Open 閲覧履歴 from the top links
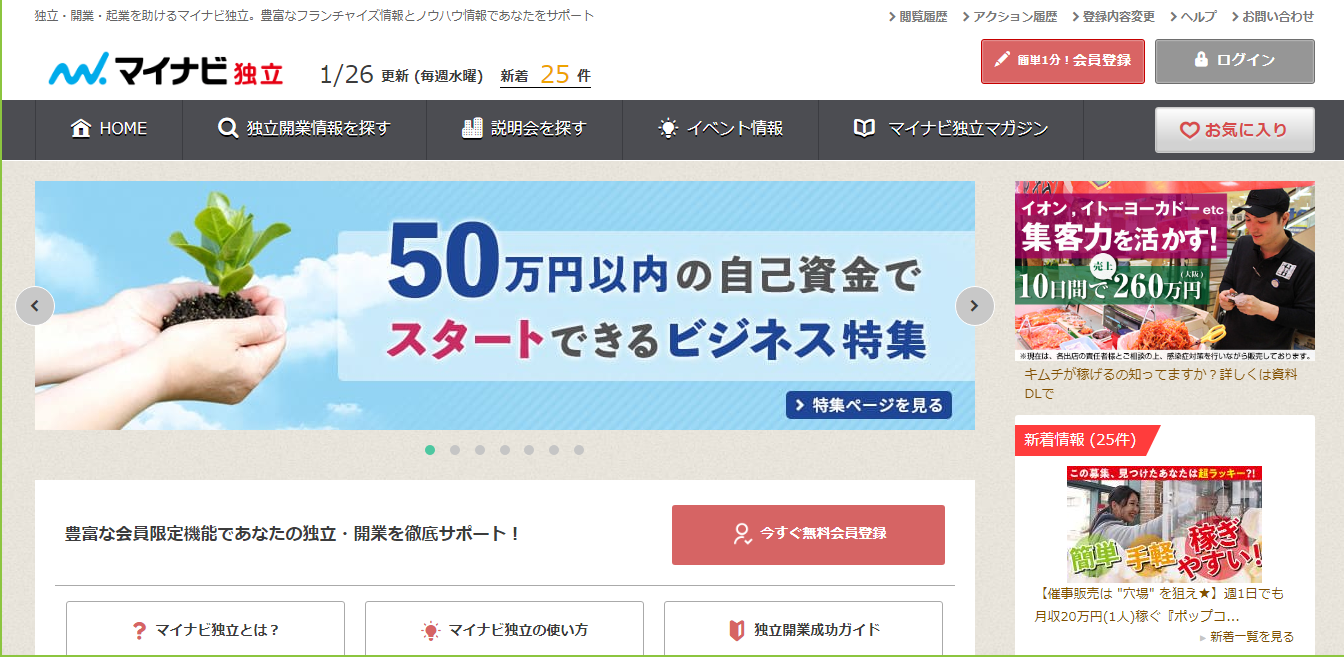 click(x=917, y=17)
